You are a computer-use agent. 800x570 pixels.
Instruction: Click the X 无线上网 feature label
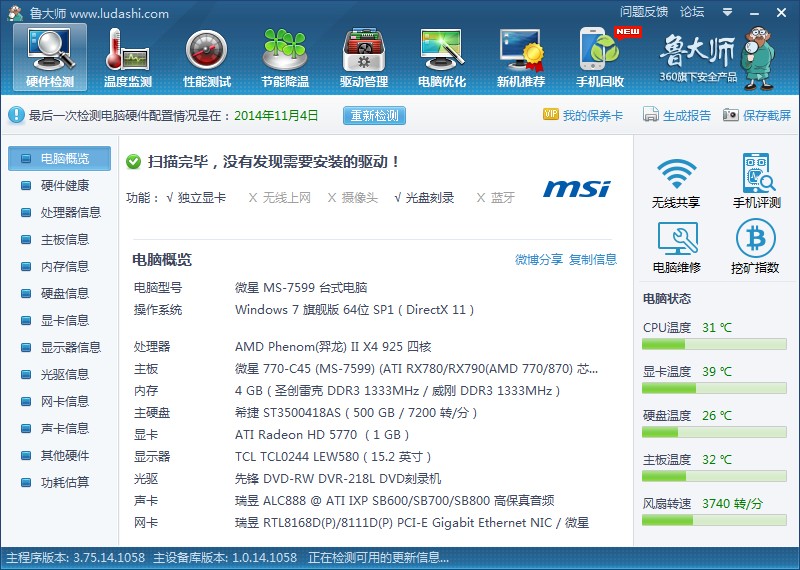click(x=280, y=198)
